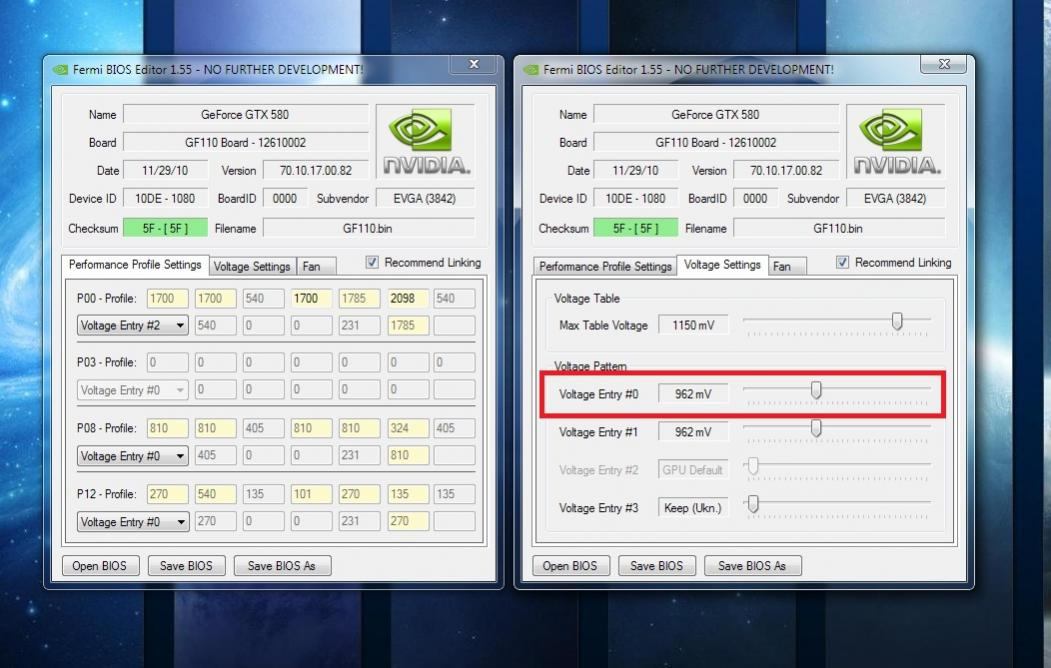Viewport: 1051px width, 668px height.
Task: Click Save BIOS As button in right window
Action: pos(753,565)
